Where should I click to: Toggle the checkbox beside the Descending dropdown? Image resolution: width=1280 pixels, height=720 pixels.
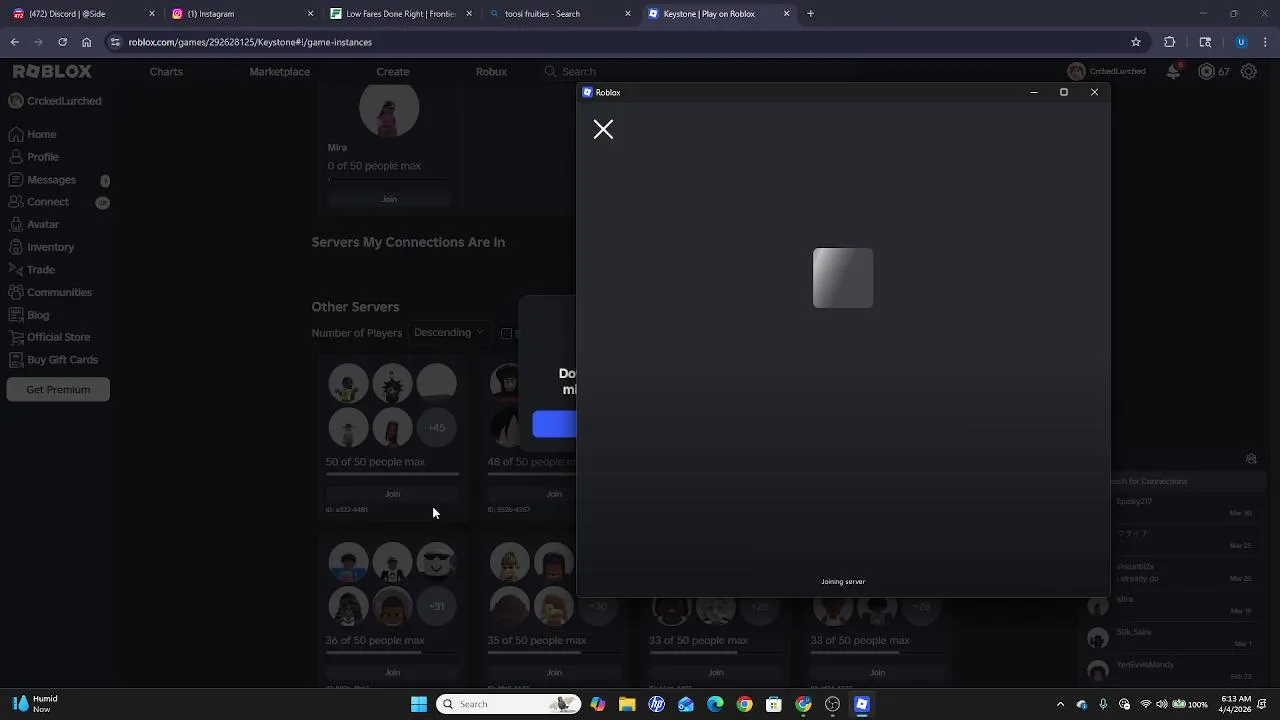pyautogui.click(x=506, y=333)
